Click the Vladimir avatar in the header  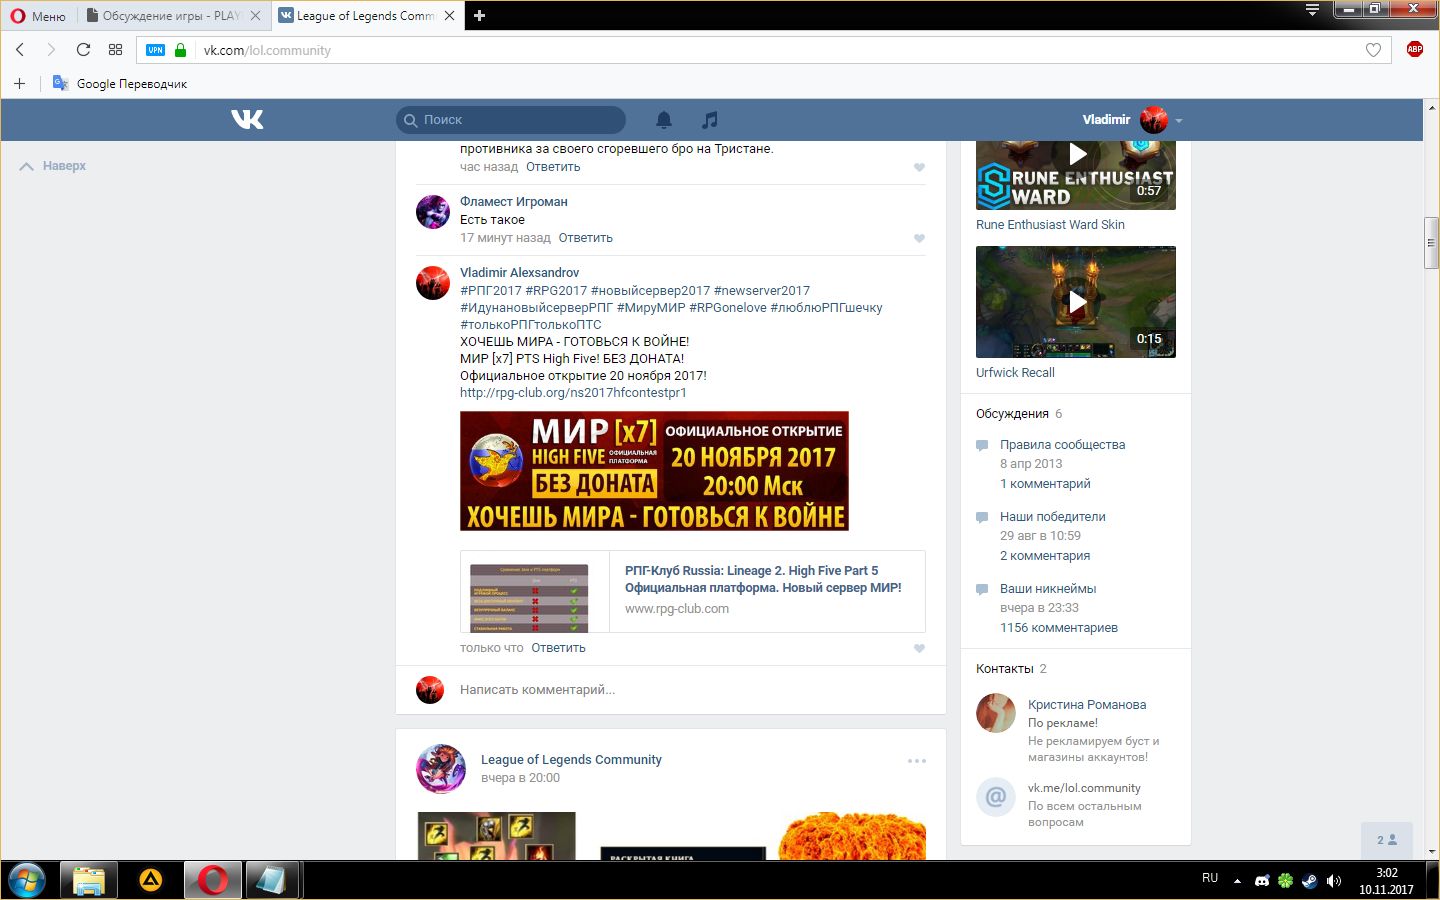click(x=1154, y=120)
